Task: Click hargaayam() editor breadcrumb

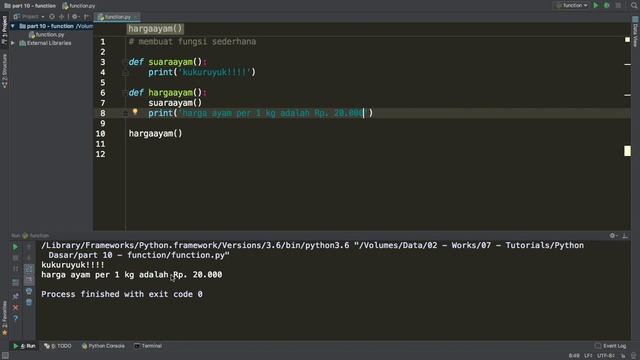Action: point(155,29)
